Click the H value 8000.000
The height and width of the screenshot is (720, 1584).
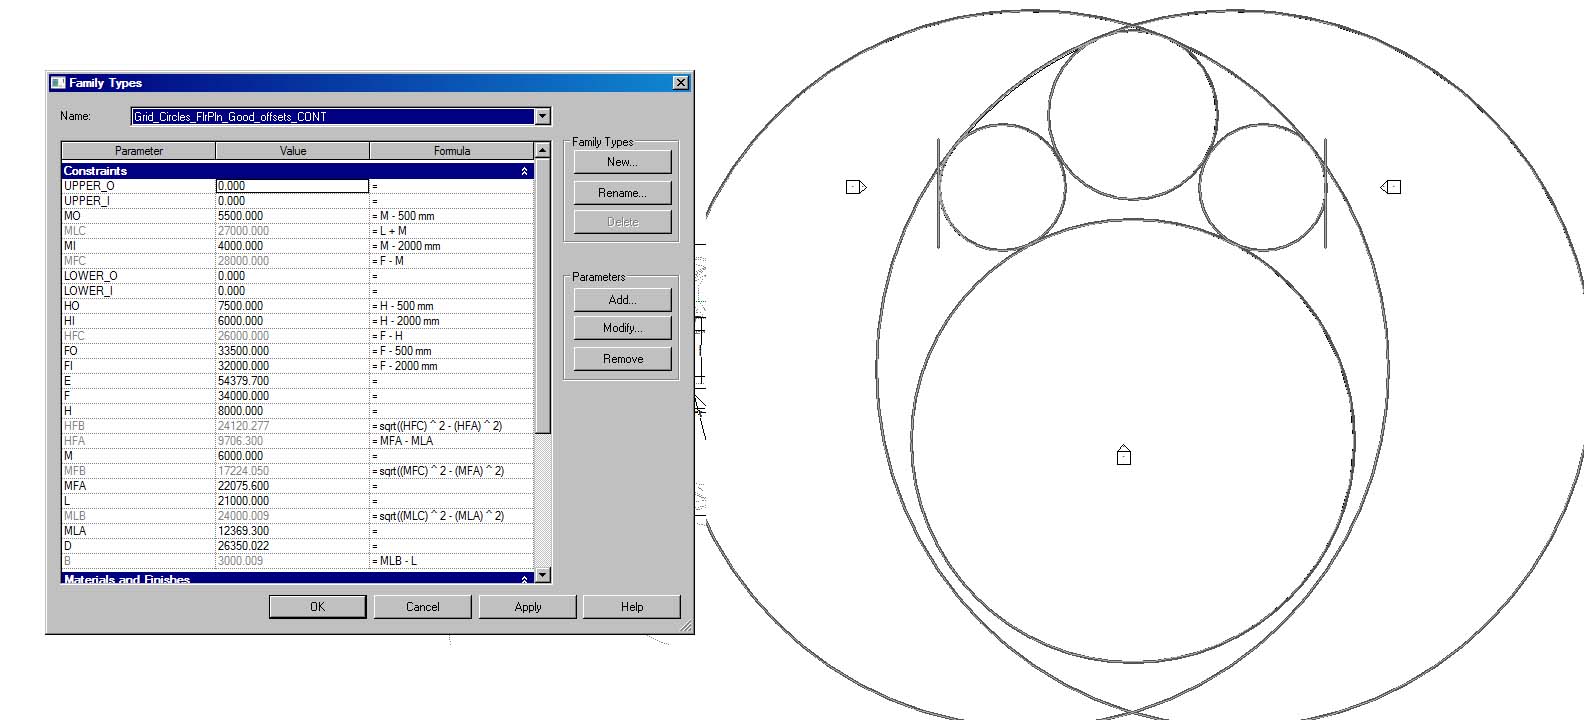coord(292,411)
